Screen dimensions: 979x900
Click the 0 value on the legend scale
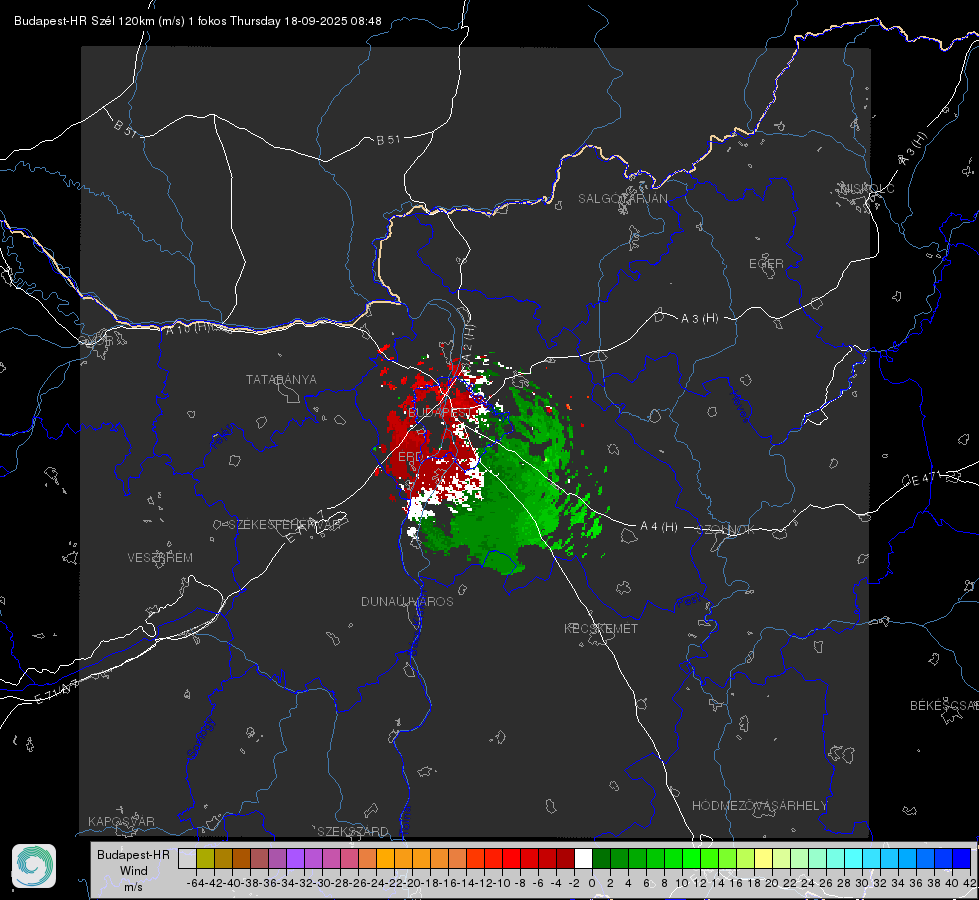[x=592, y=883]
